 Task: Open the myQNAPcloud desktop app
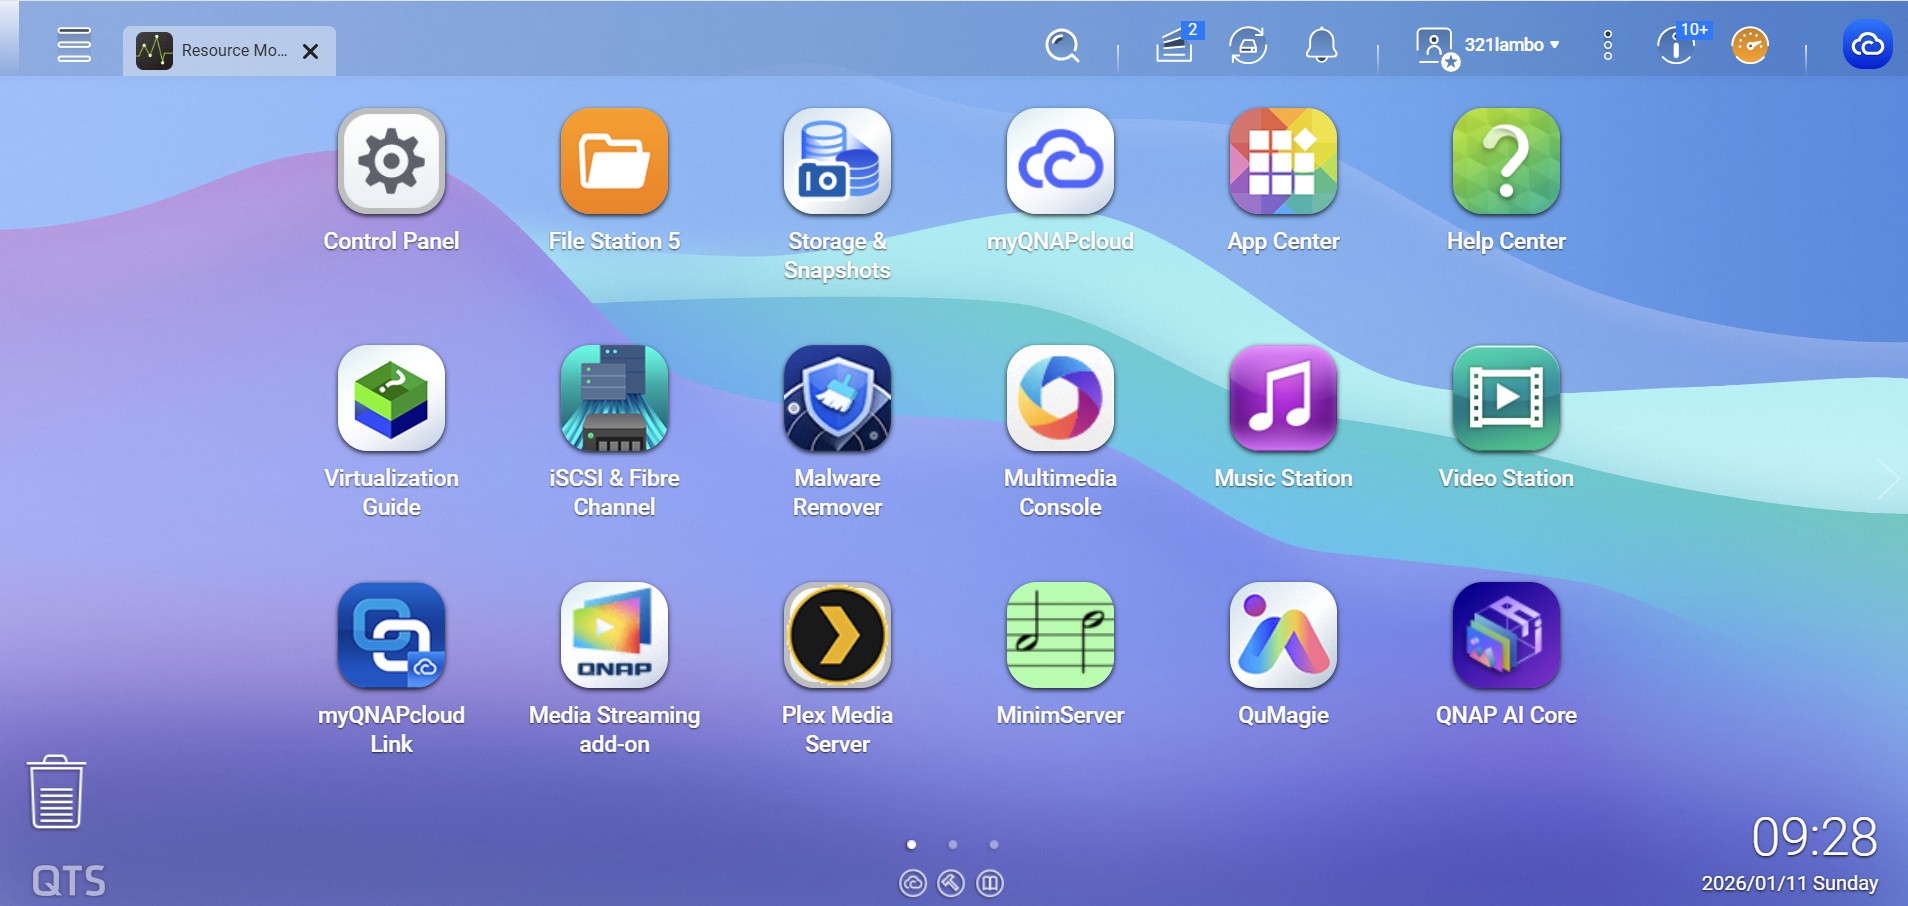(x=1060, y=162)
